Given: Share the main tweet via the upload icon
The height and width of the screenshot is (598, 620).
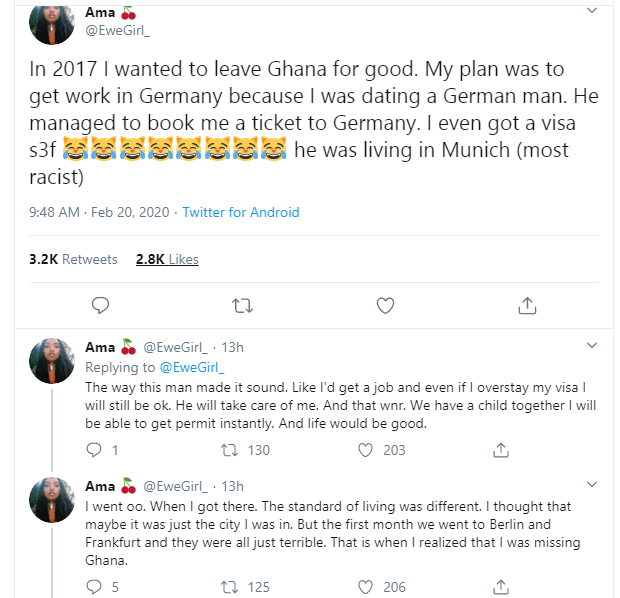Looking at the screenshot, I should click(x=527, y=305).
